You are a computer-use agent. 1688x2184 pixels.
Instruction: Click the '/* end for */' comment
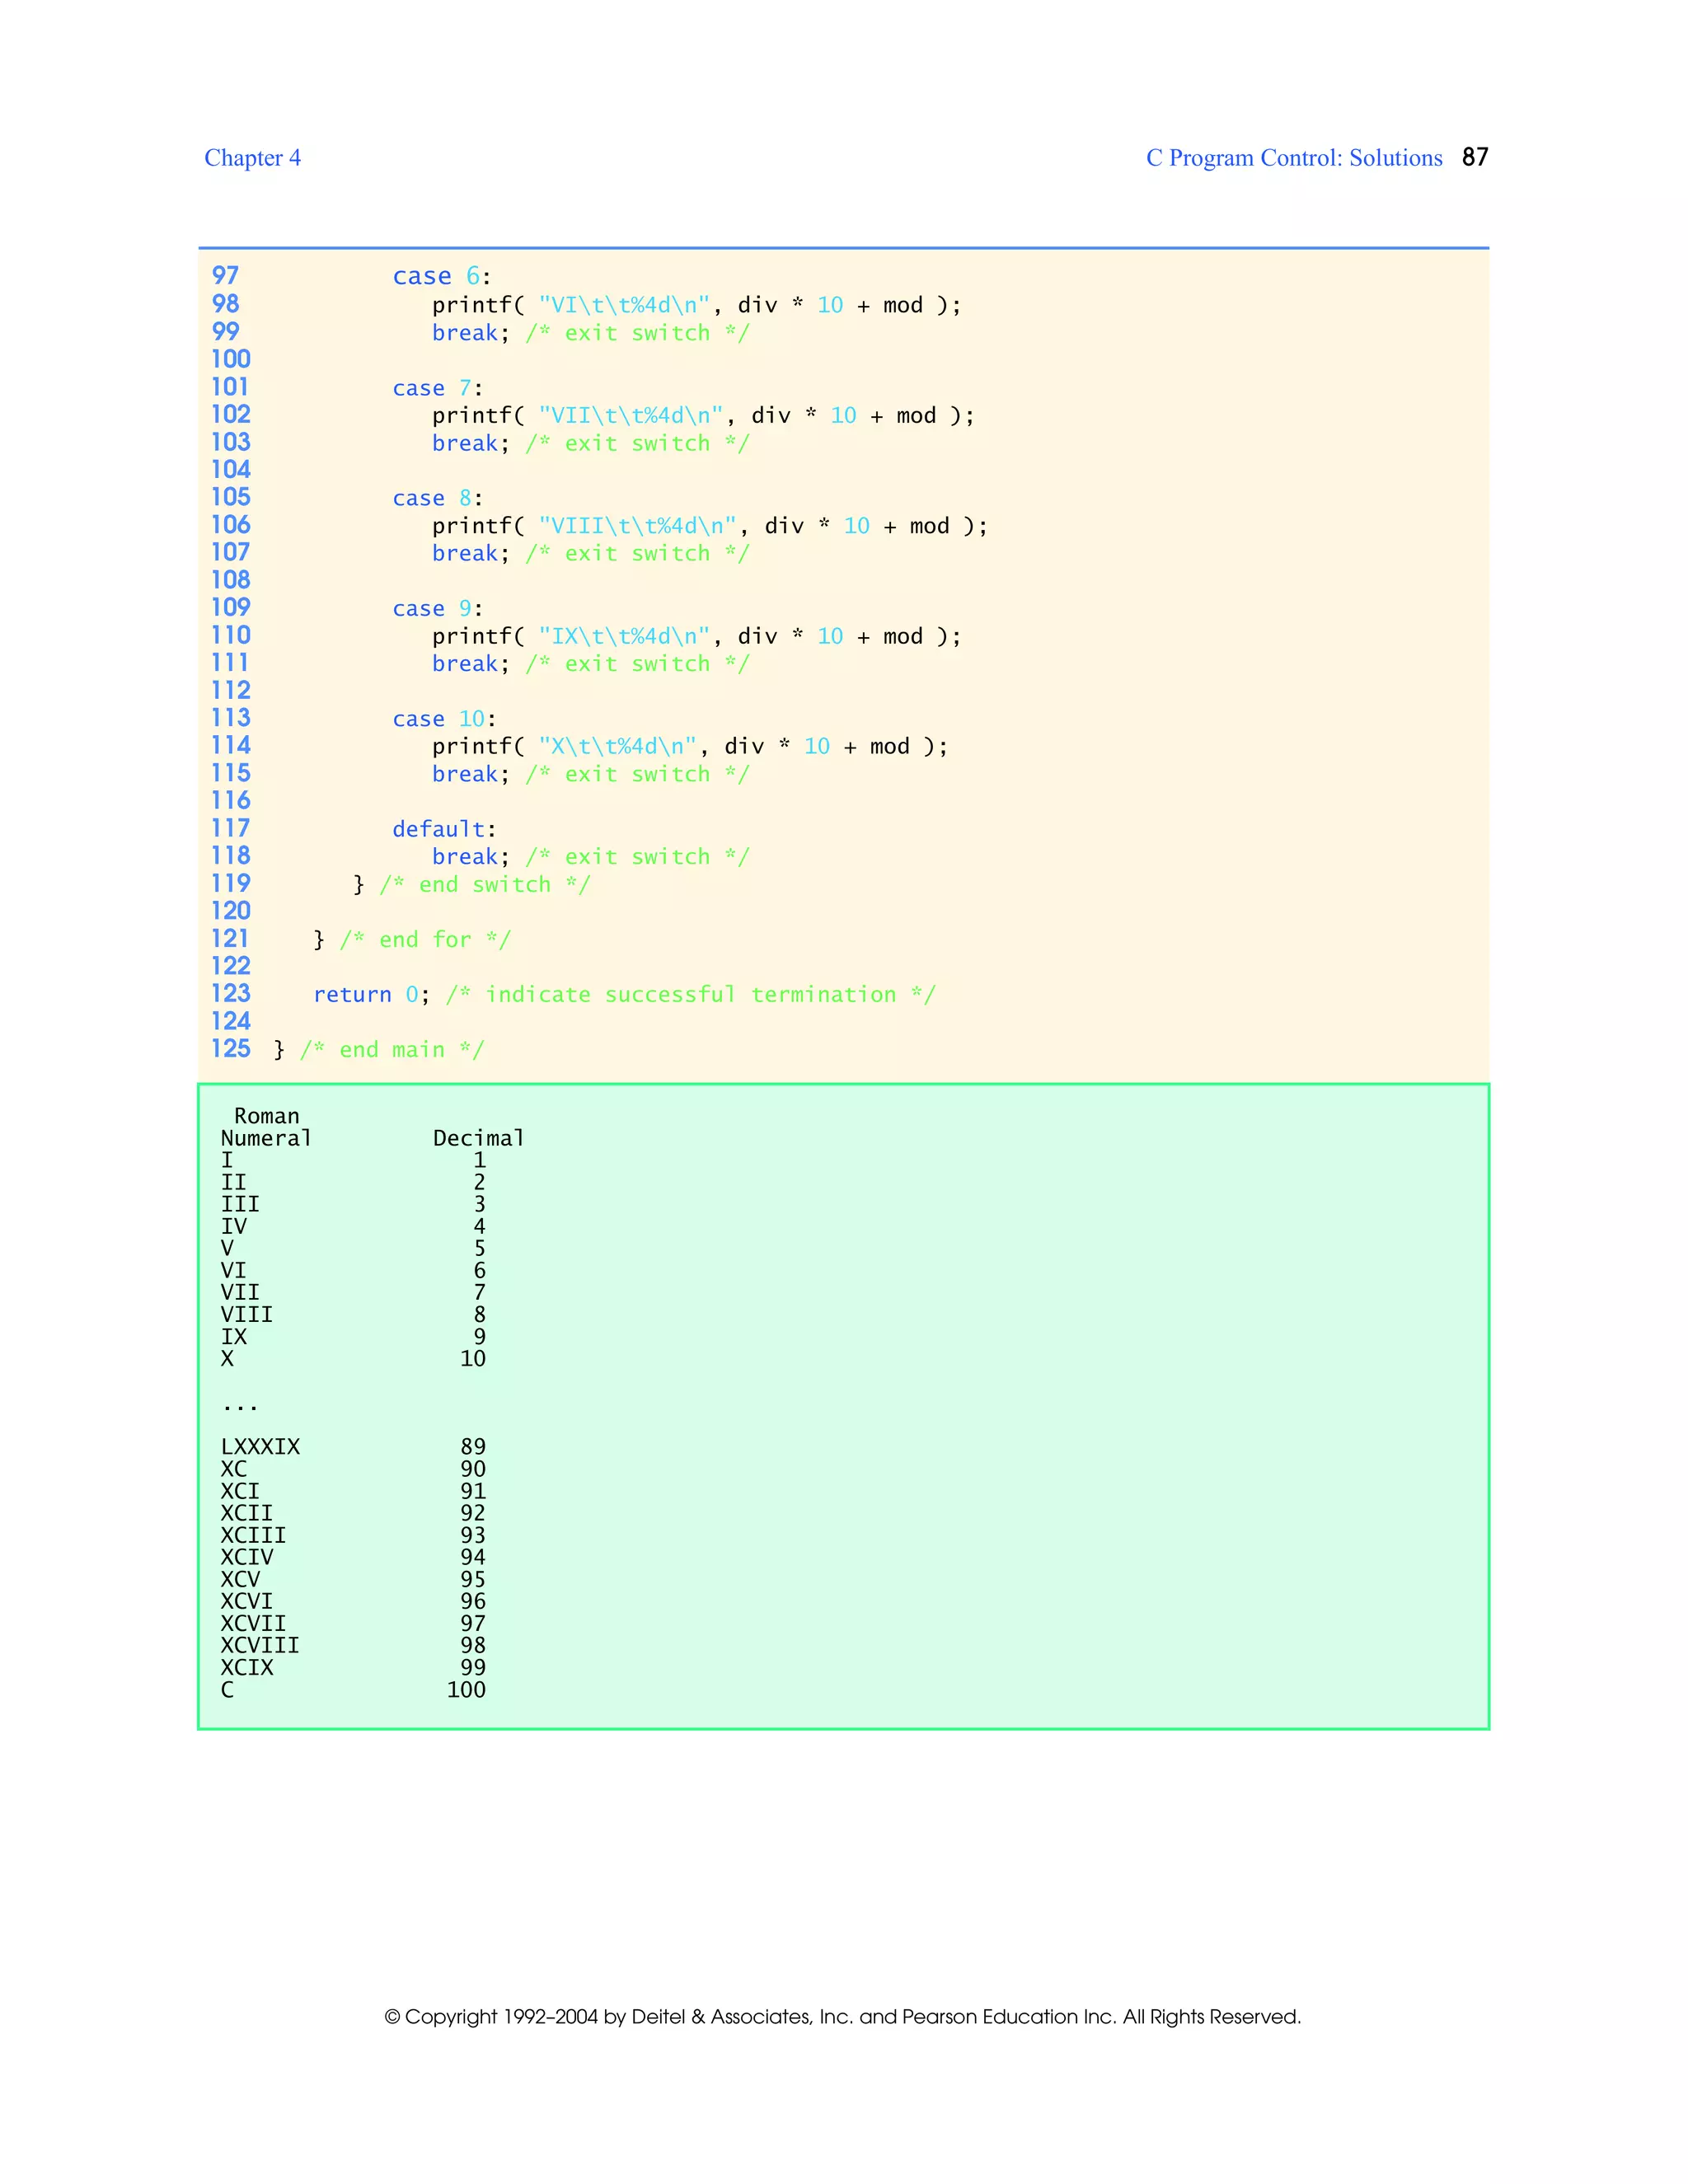point(425,940)
